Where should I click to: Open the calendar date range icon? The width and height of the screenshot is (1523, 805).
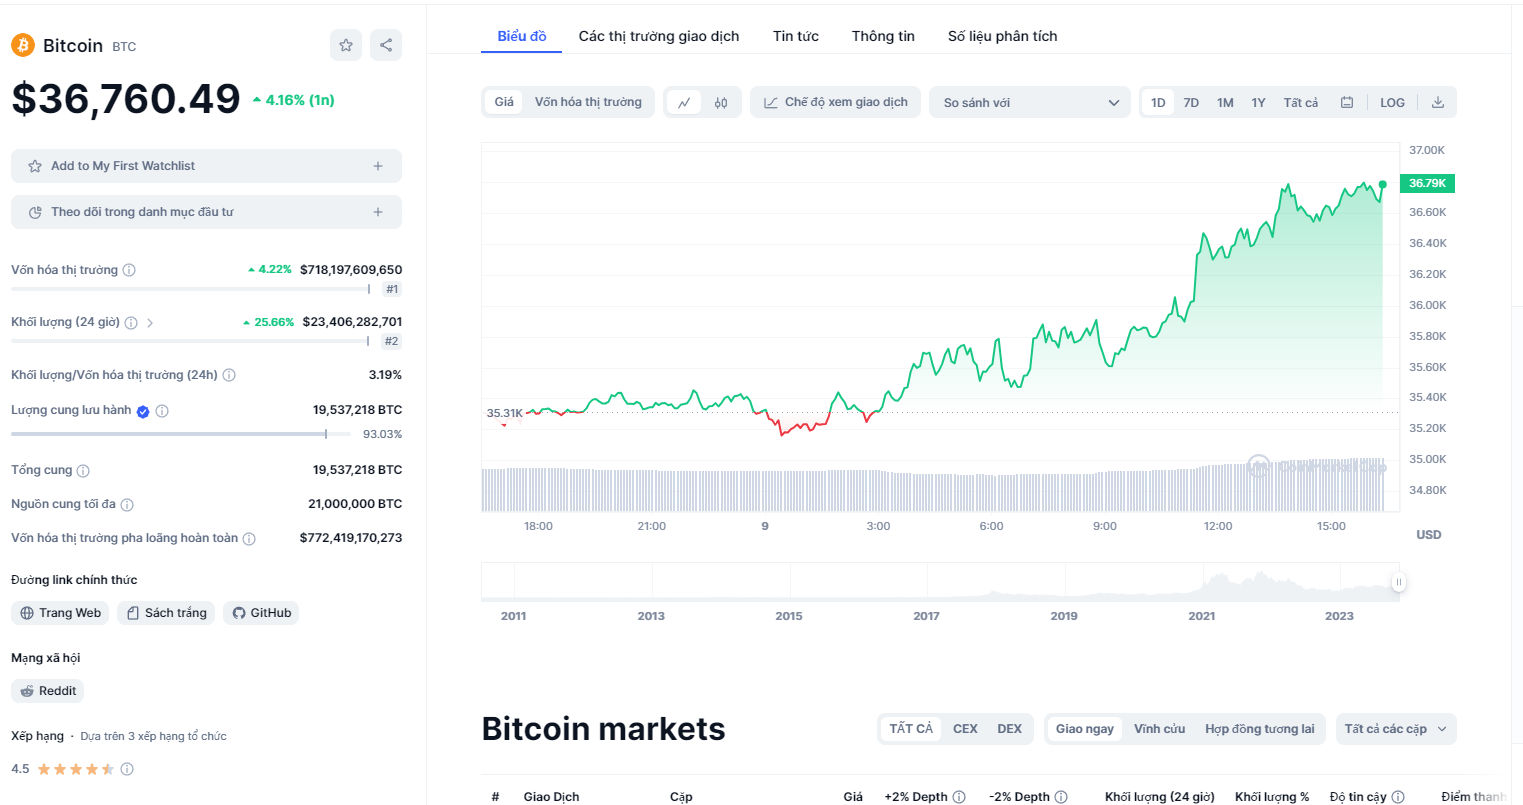(1347, 102)
